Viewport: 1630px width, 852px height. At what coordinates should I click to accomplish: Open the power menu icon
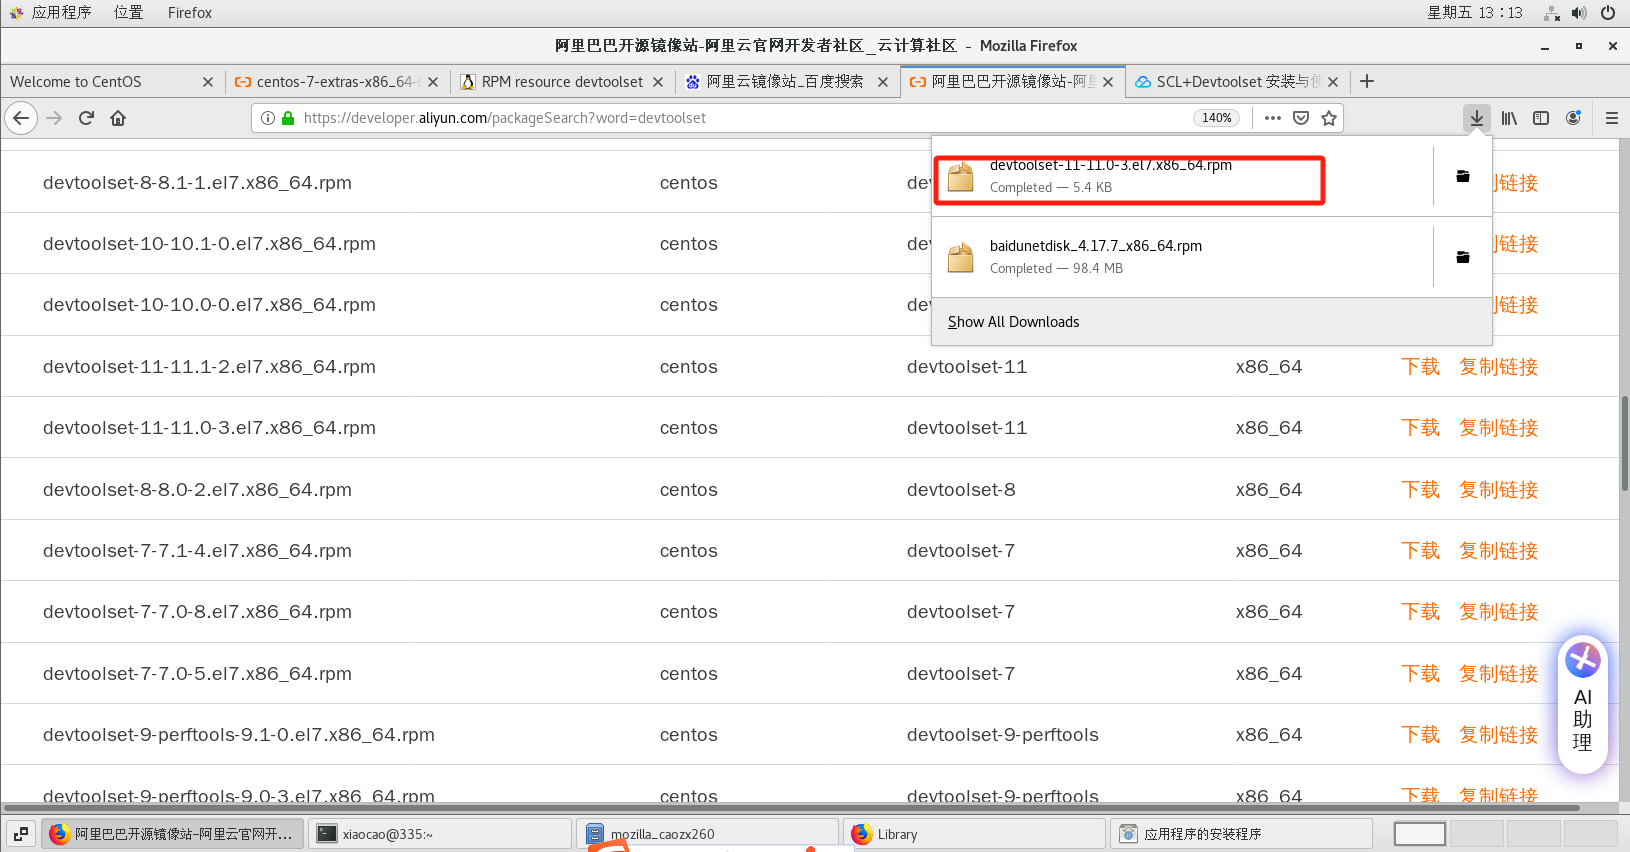pyautogui.click(x=1608, y=13)
